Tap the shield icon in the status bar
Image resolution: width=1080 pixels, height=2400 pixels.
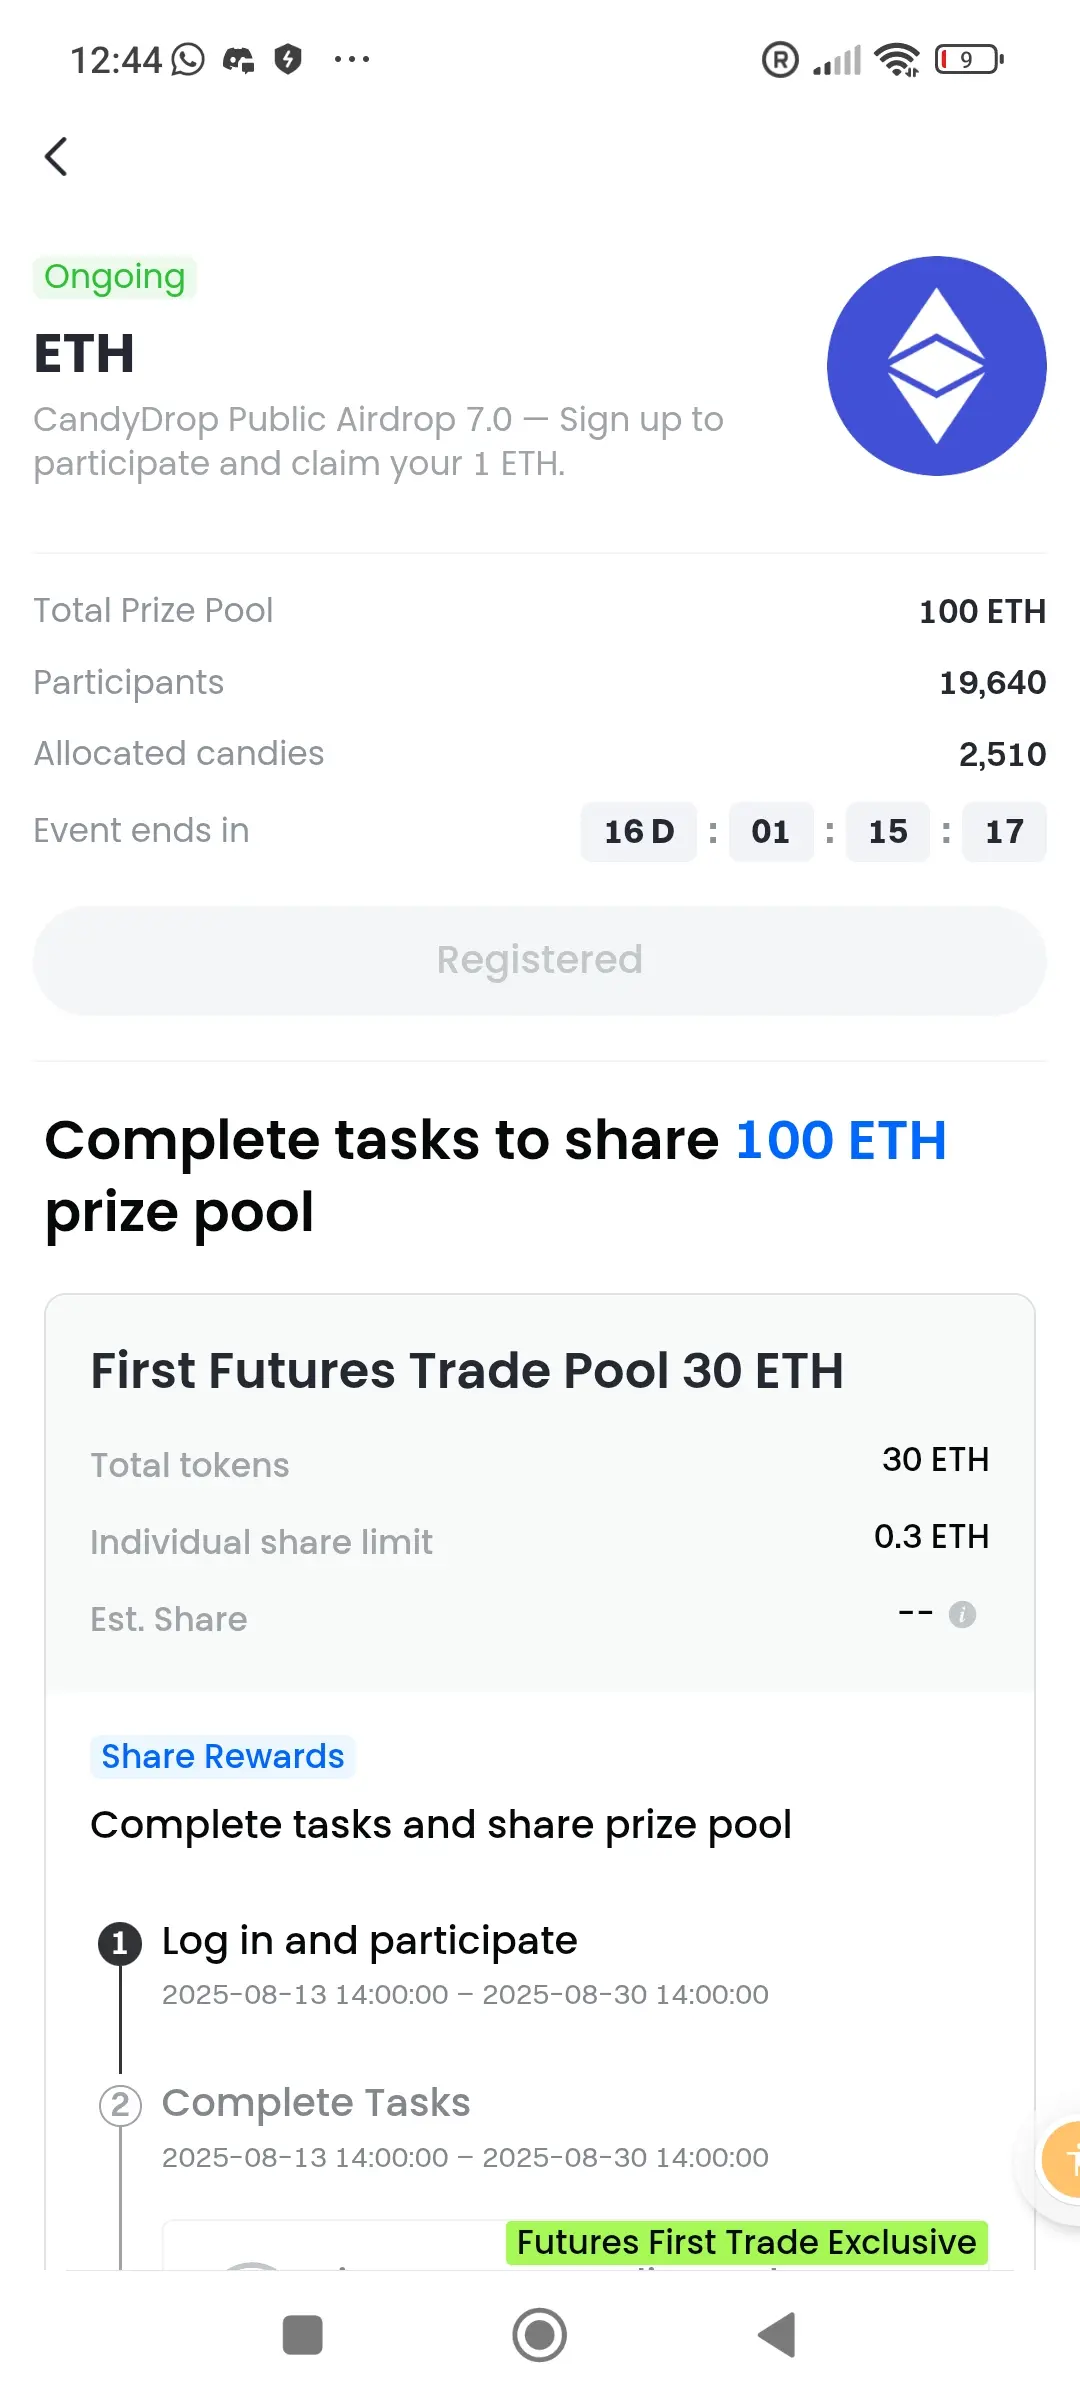288,60
